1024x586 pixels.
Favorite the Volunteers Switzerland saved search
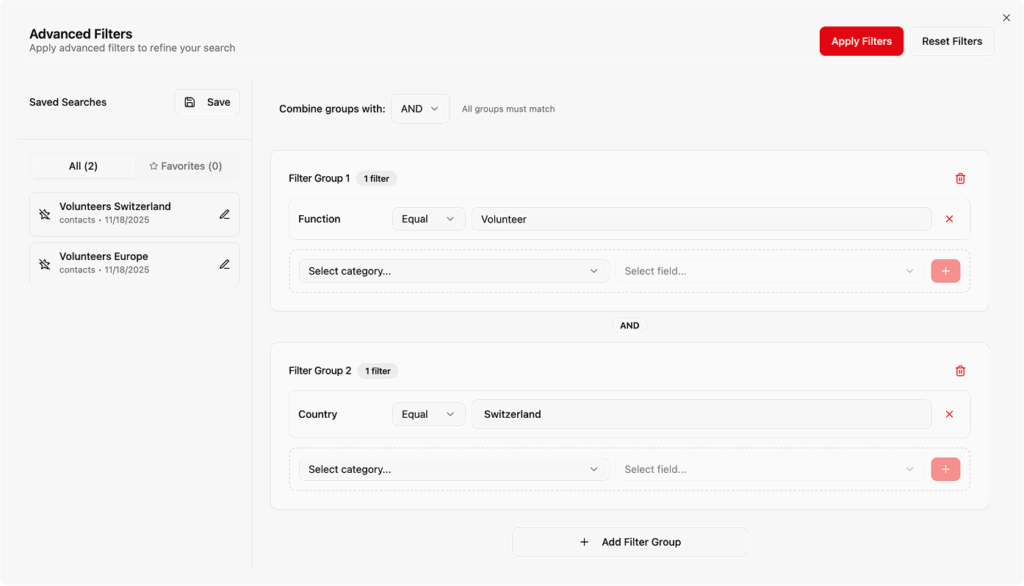pos(45,214)
